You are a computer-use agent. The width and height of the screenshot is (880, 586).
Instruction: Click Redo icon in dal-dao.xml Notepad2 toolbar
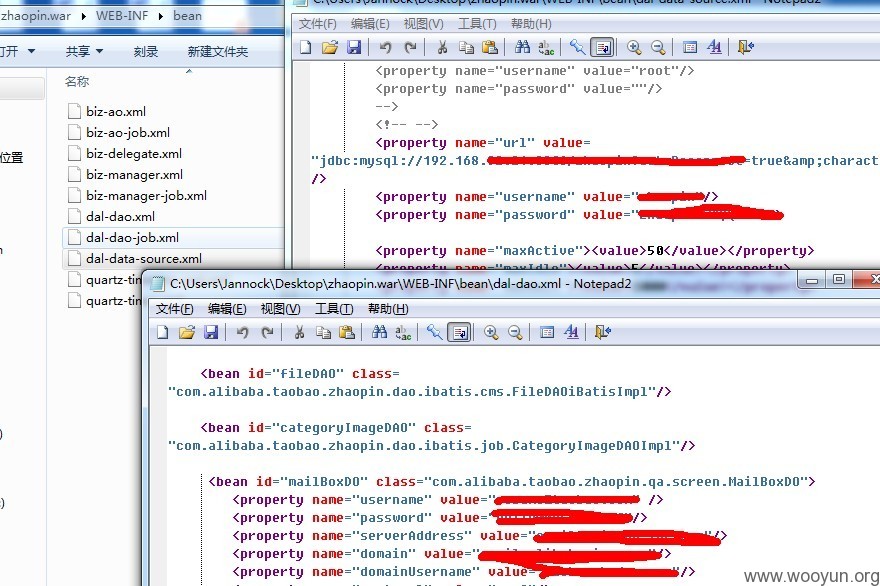point(267,332)
